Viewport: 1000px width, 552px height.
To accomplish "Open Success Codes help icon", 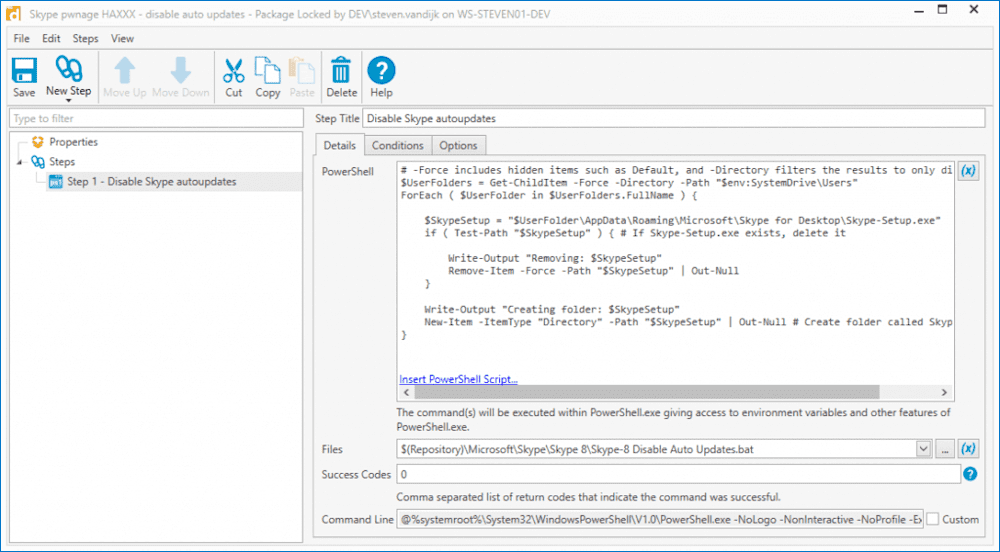I will click(970, 474).
